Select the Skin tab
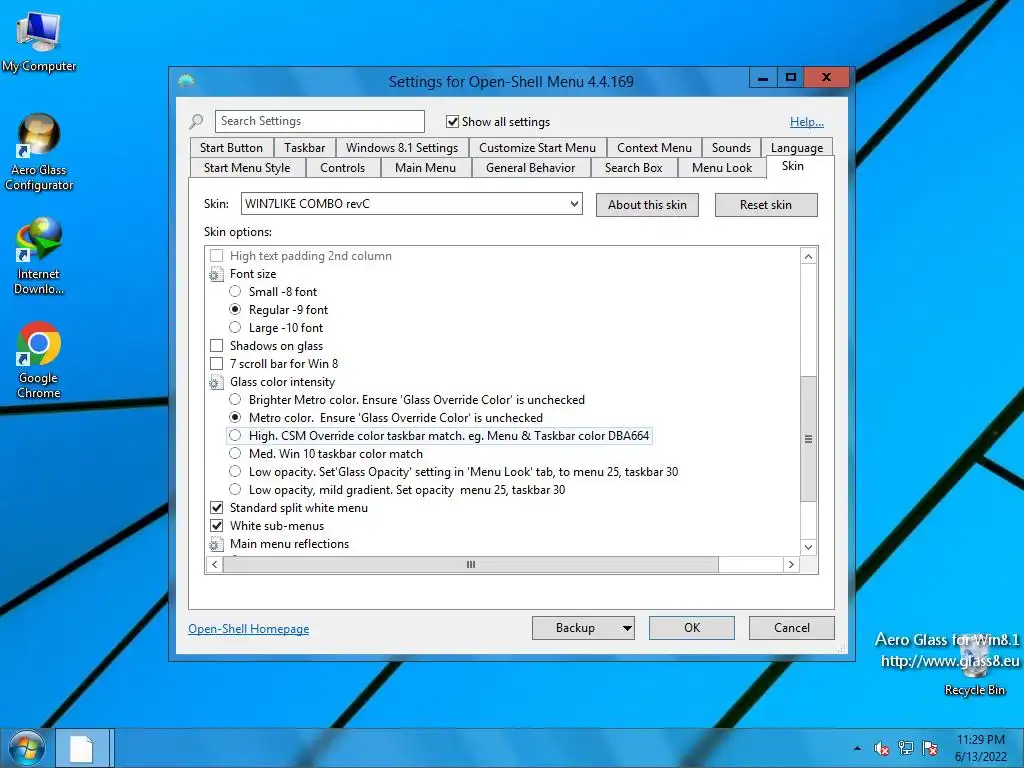Viewport: 1024px width, 768px height. coord(793,166)
